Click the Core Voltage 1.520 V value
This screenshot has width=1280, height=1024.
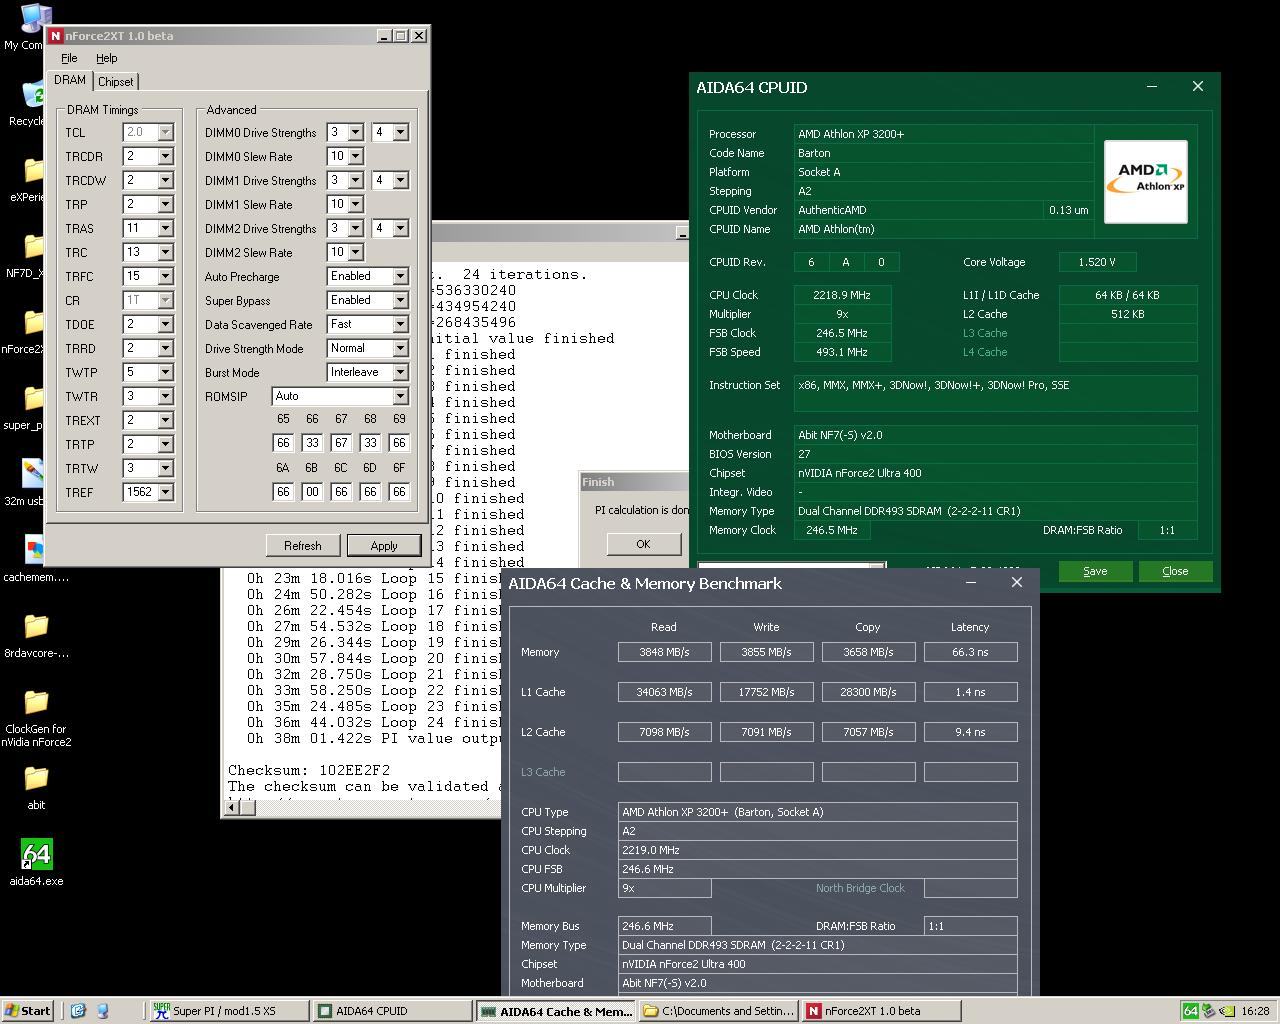1097,262
